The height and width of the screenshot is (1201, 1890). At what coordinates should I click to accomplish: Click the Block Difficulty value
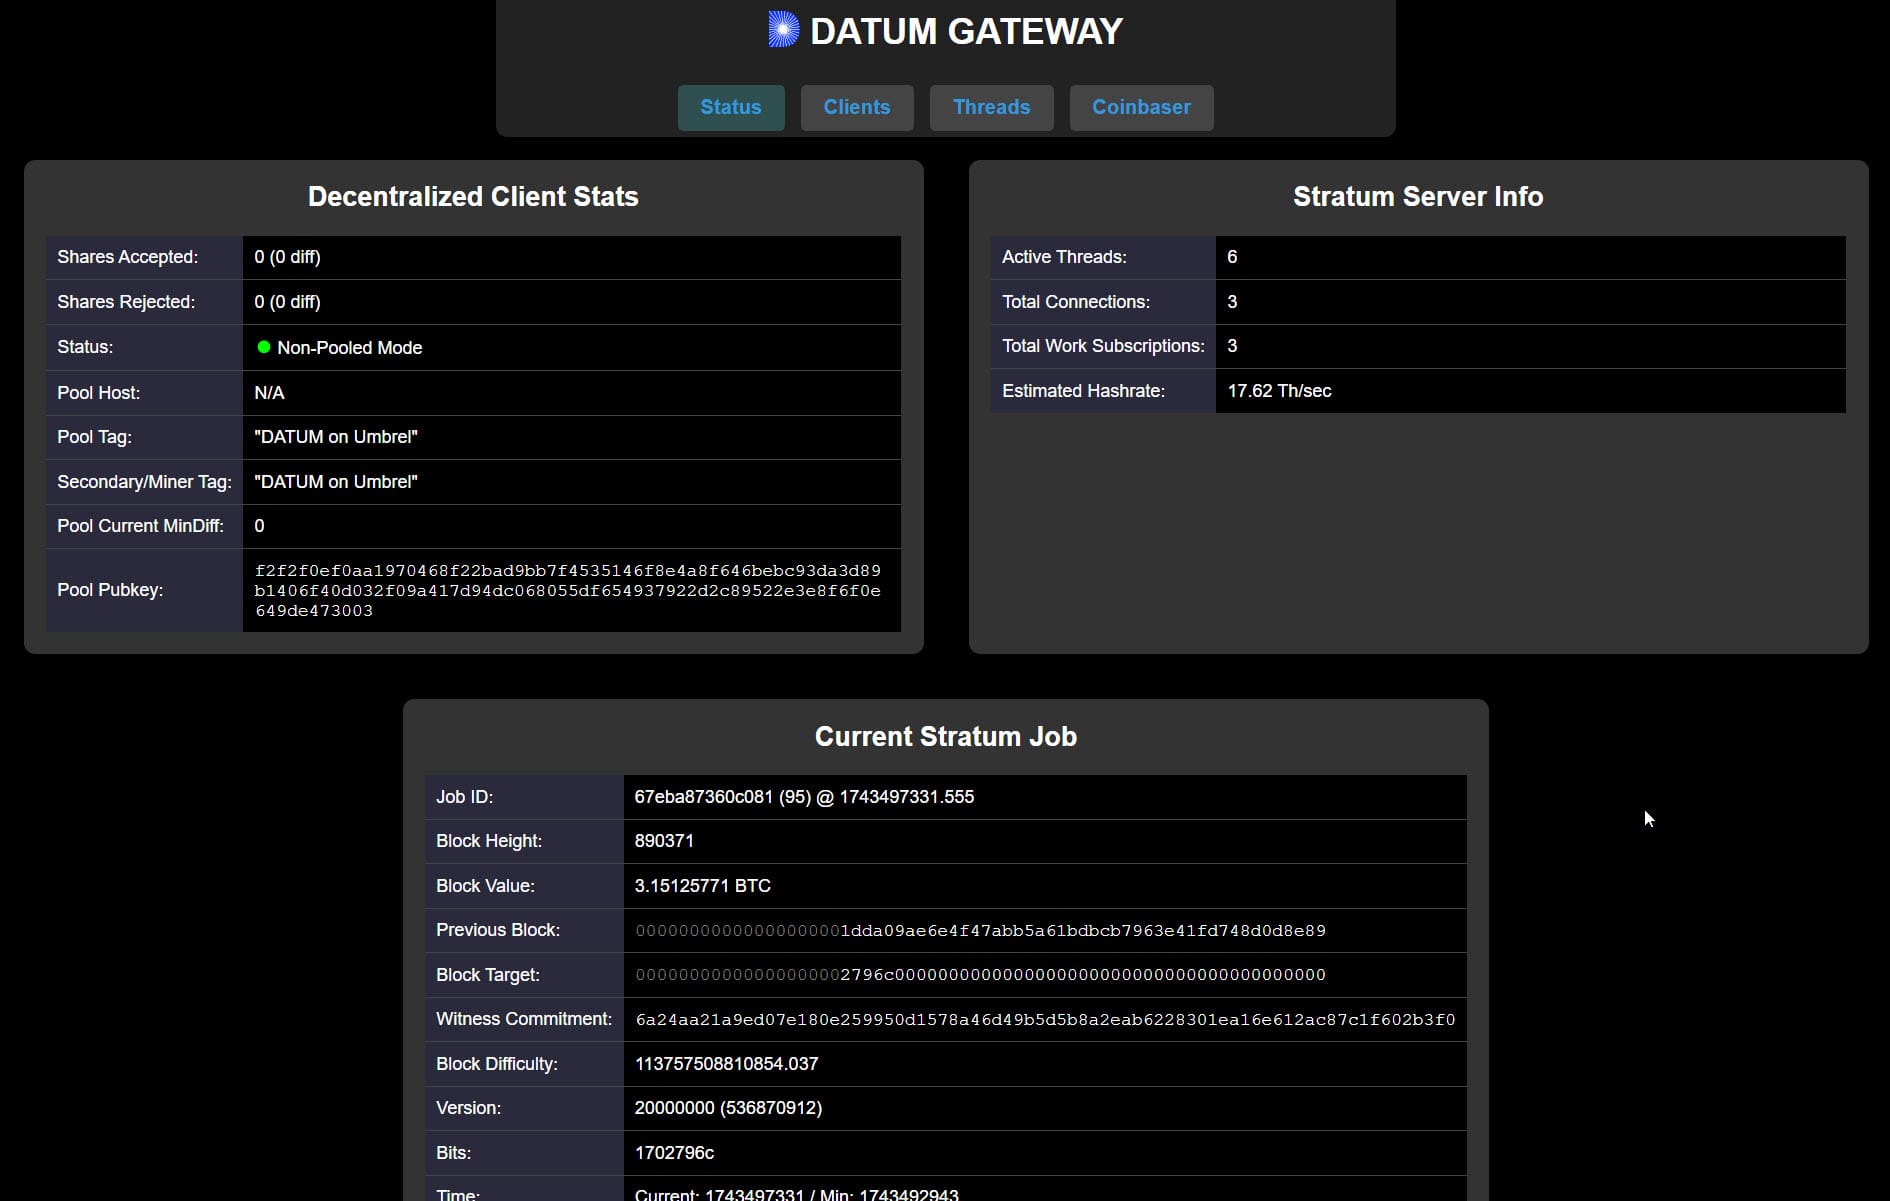(726, 1064)
